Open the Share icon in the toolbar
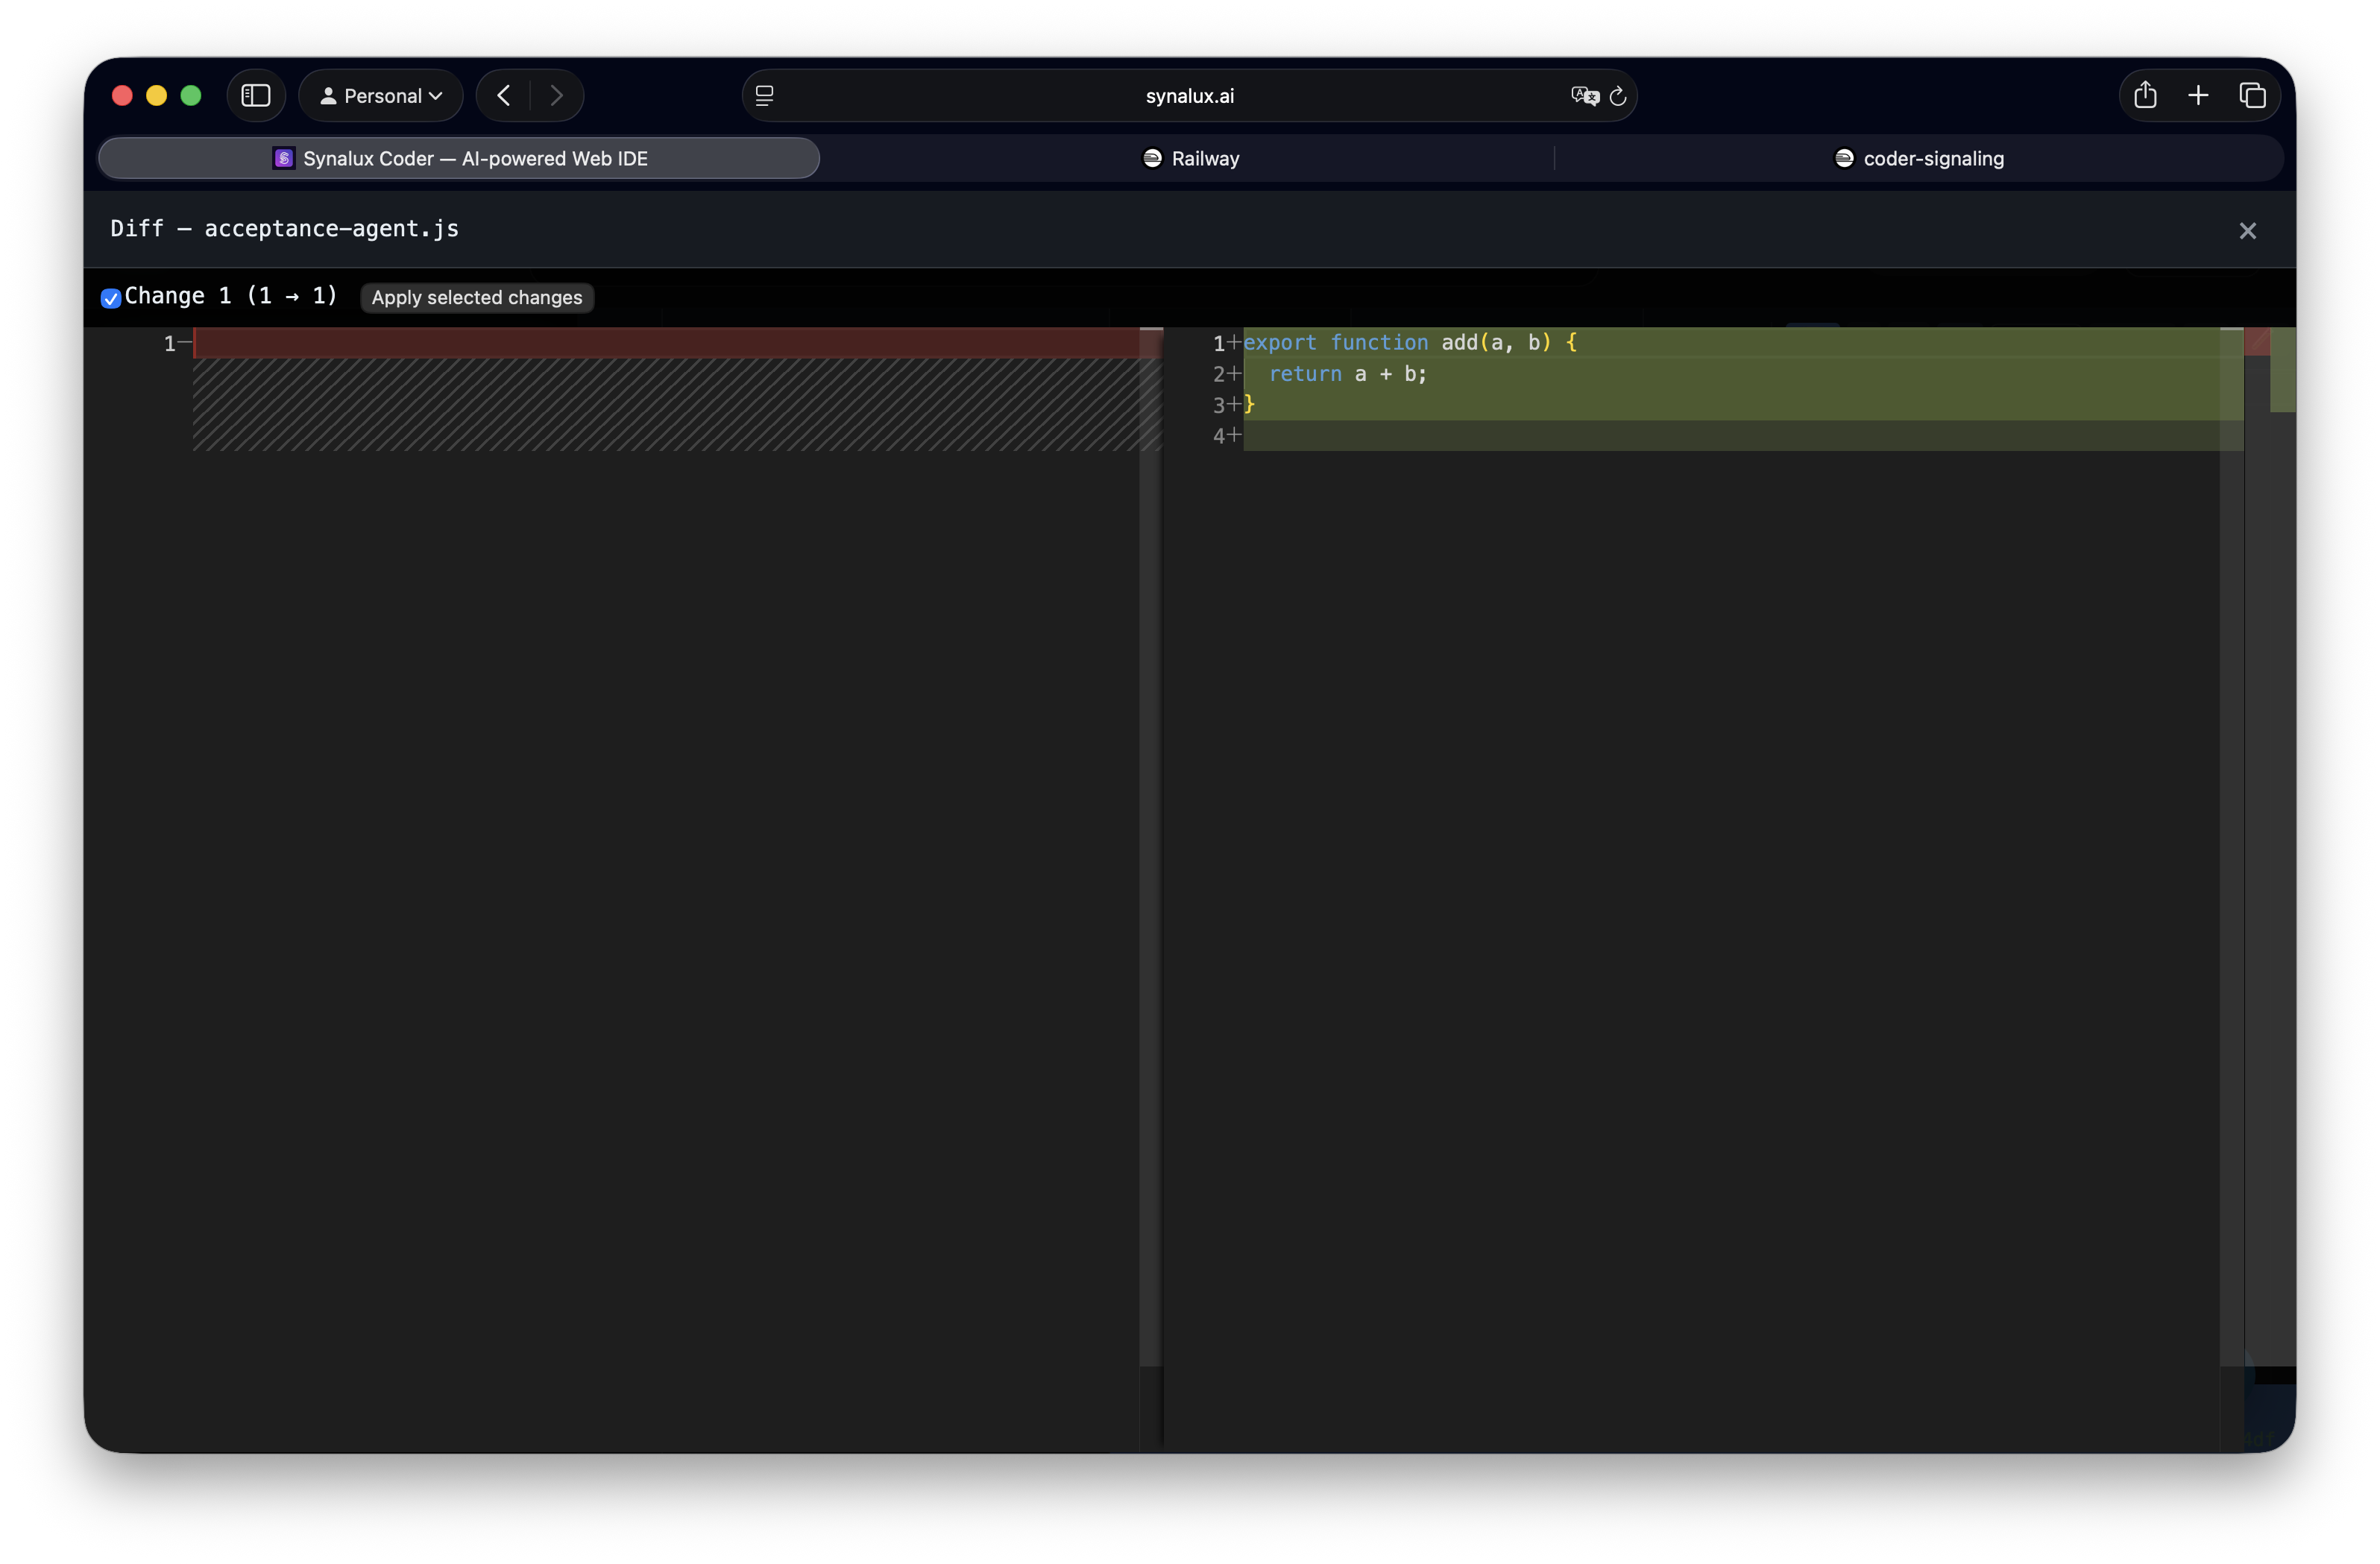 (x=2144, y=96)
